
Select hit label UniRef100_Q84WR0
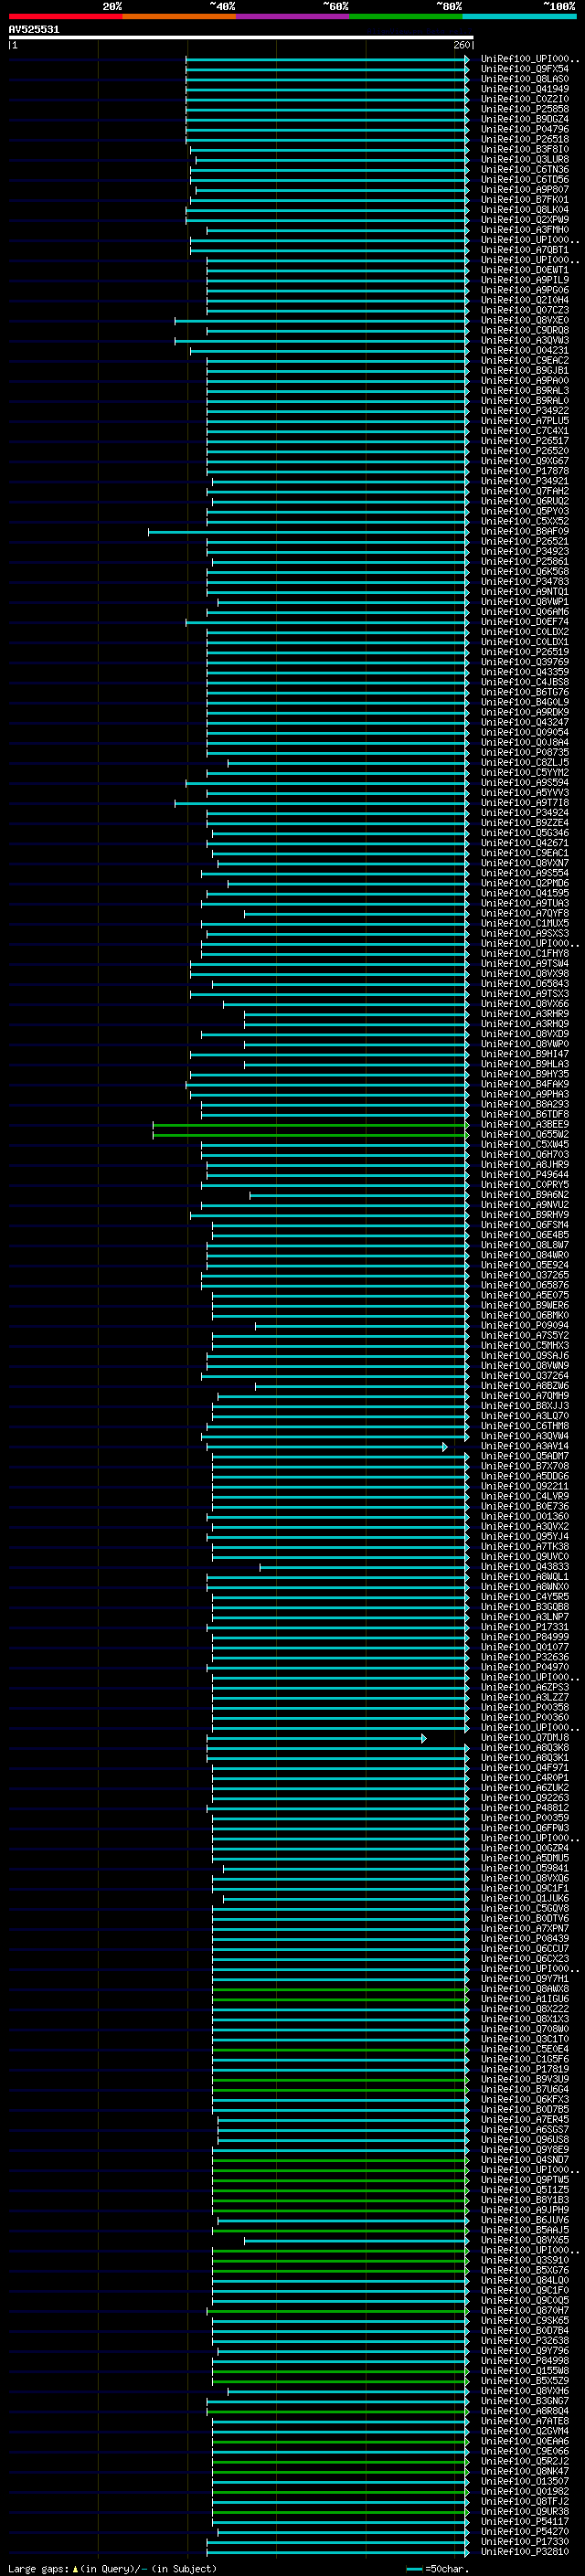525,1255
